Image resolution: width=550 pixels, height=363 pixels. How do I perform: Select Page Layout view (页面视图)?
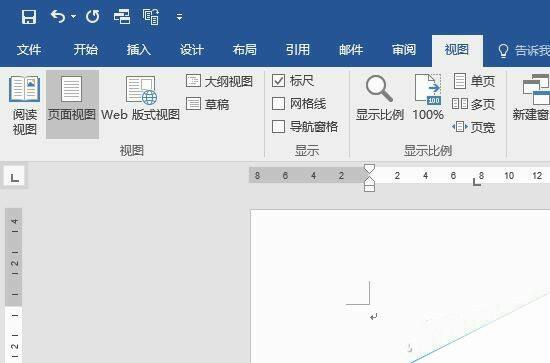[72, 104]
